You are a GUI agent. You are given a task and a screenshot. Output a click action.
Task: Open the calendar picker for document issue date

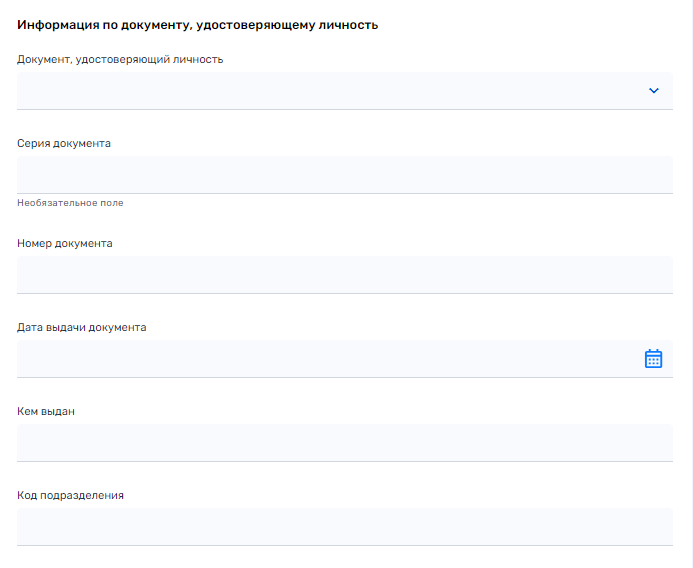point(653,358)
